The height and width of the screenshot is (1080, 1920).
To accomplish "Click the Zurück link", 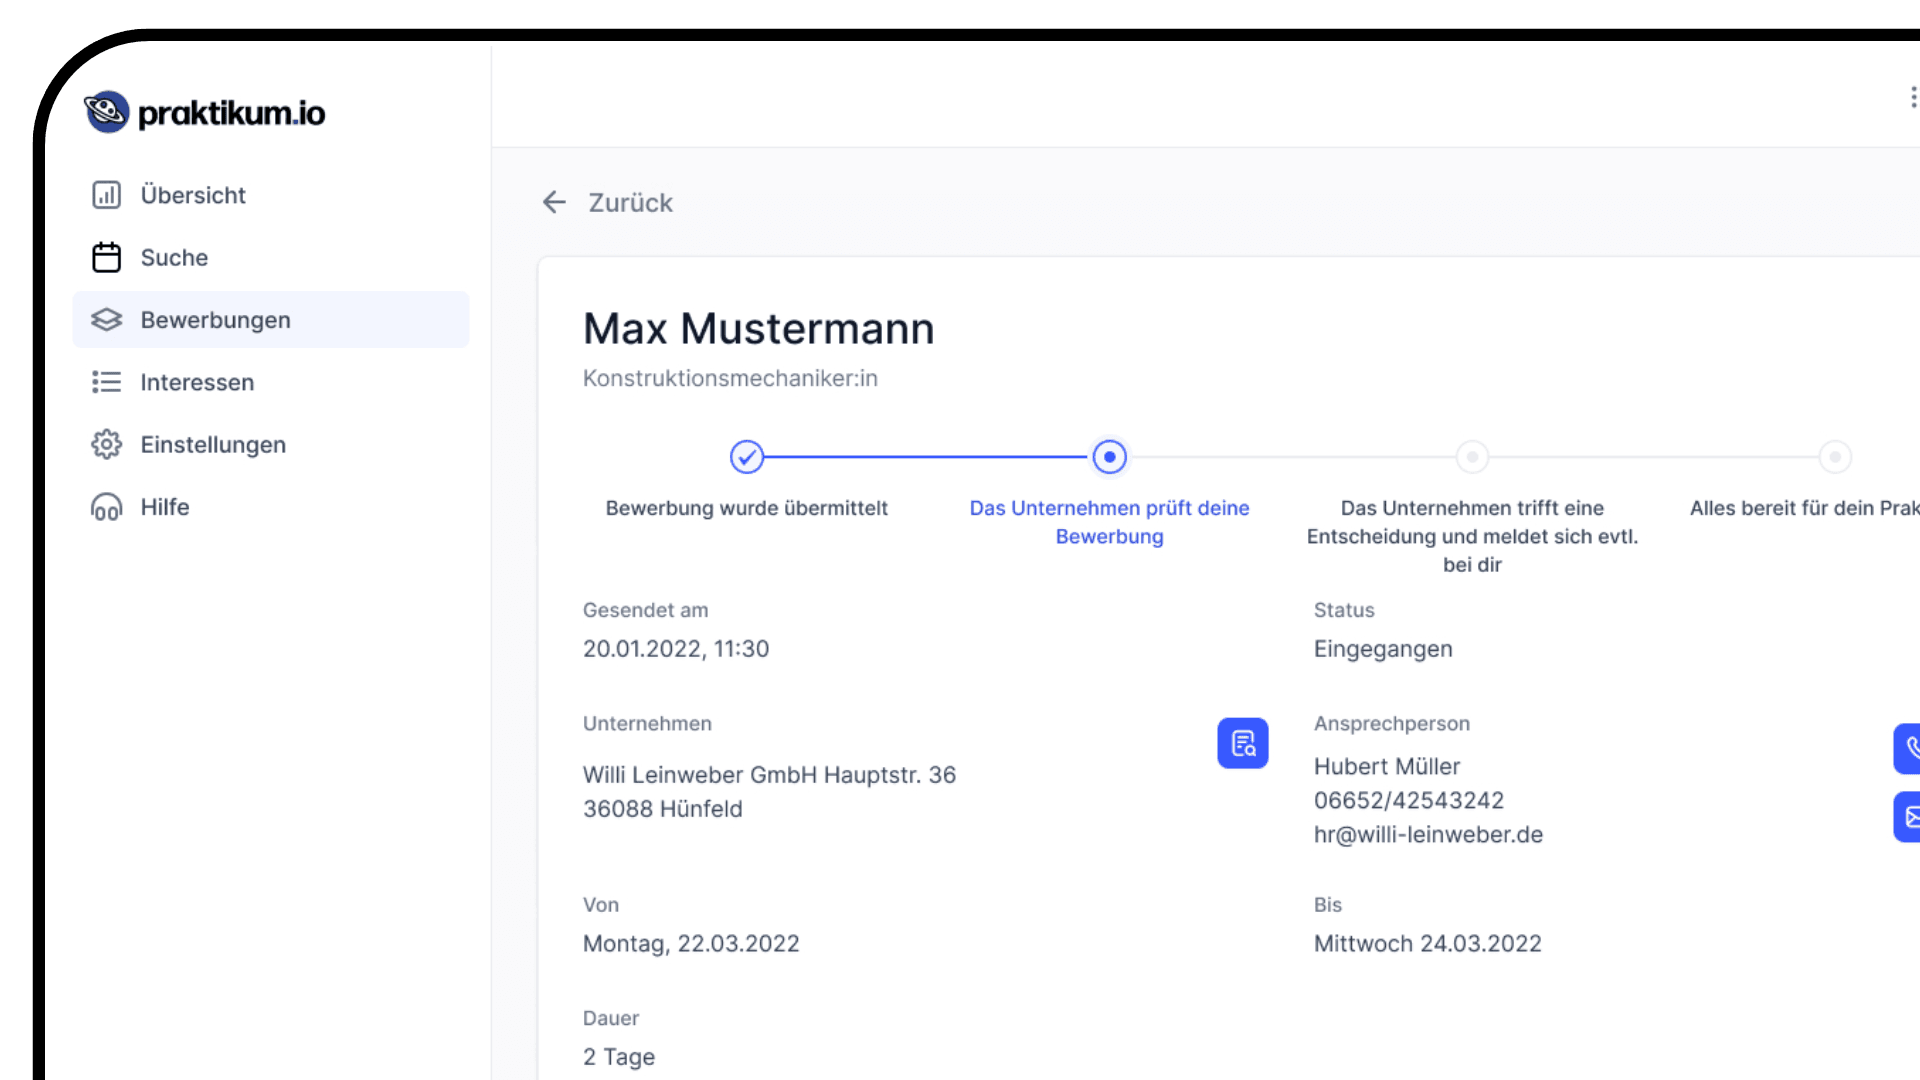I will point(630,203).
